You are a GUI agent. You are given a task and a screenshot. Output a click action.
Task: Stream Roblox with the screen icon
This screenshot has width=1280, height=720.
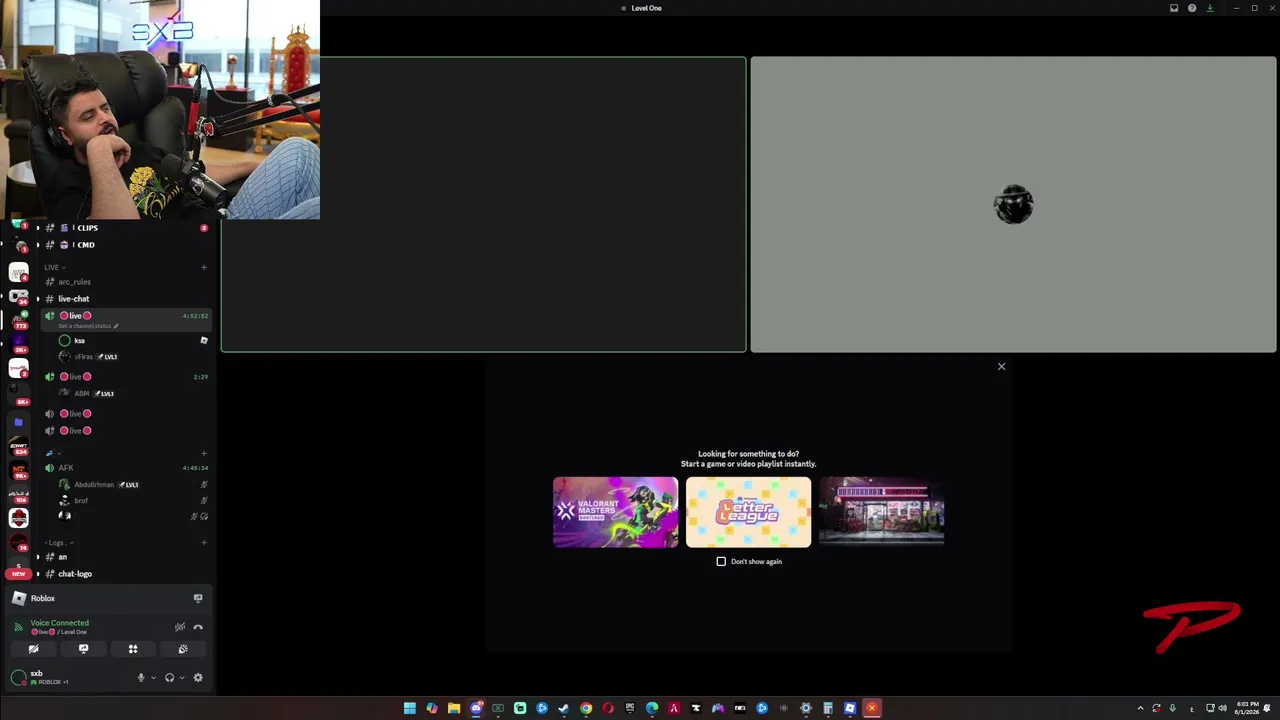coord(198,598)
